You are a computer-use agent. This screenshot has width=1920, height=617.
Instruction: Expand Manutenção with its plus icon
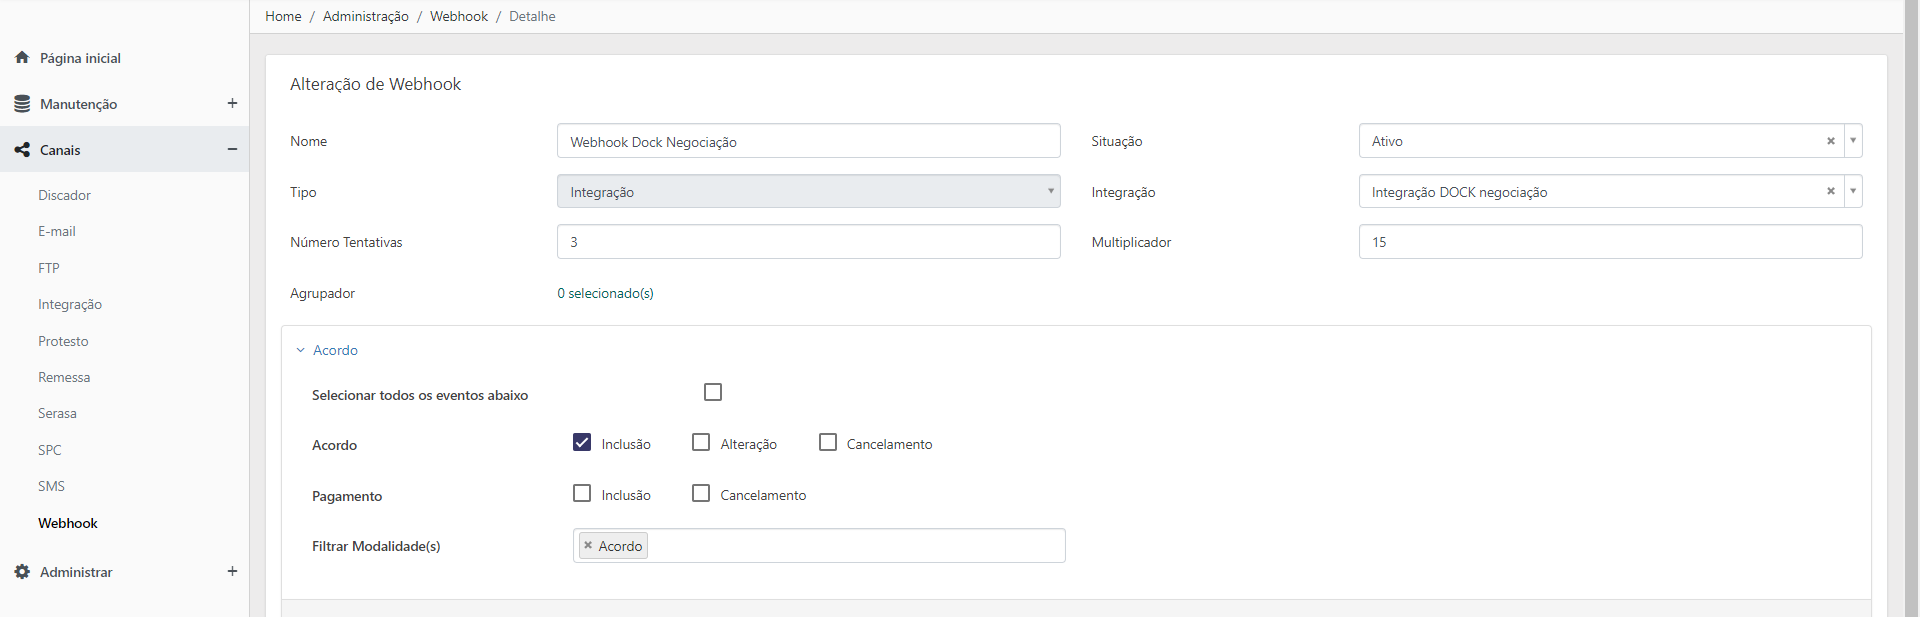[232, 103]
